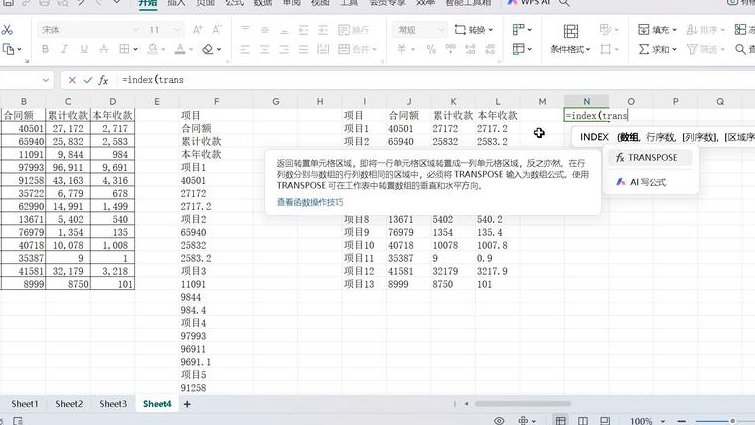The width and height of the screenshot is (755, 425).
Task: Click the Percent style icon
Action: 431,49
